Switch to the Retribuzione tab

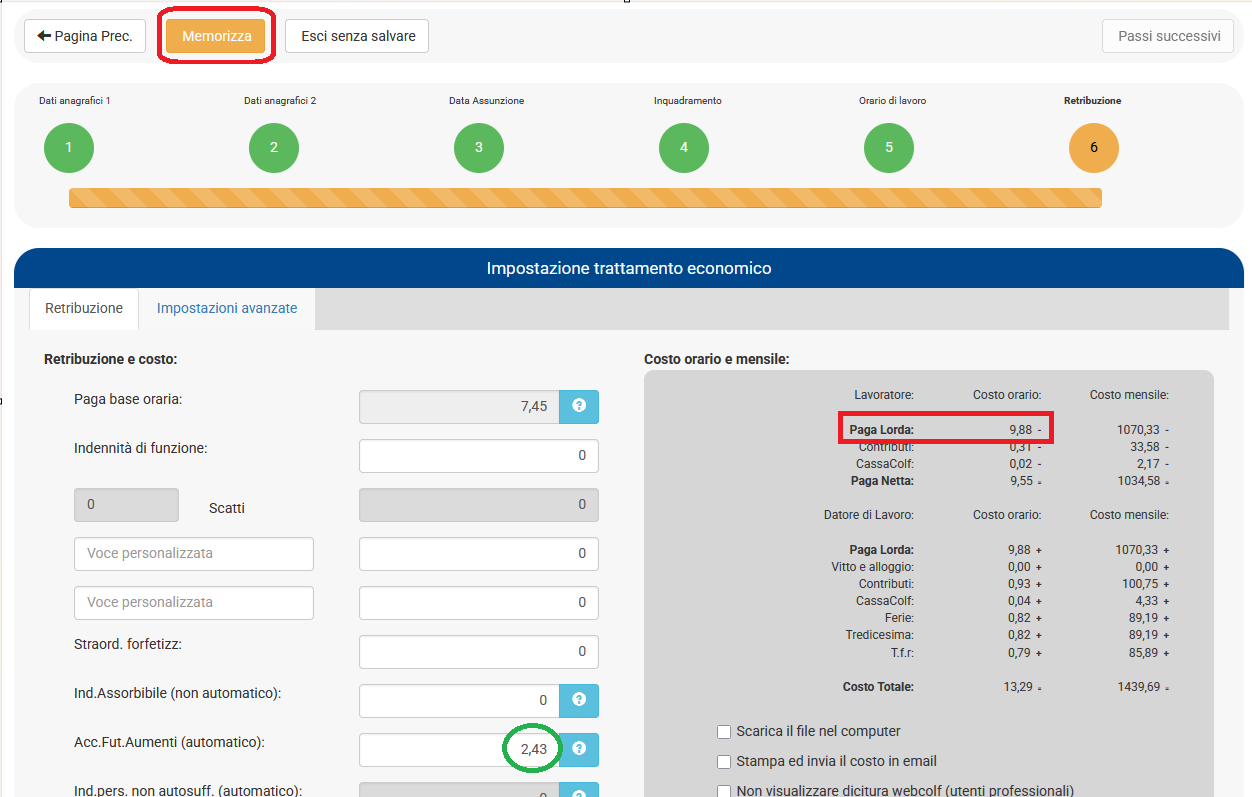point(84,308)
